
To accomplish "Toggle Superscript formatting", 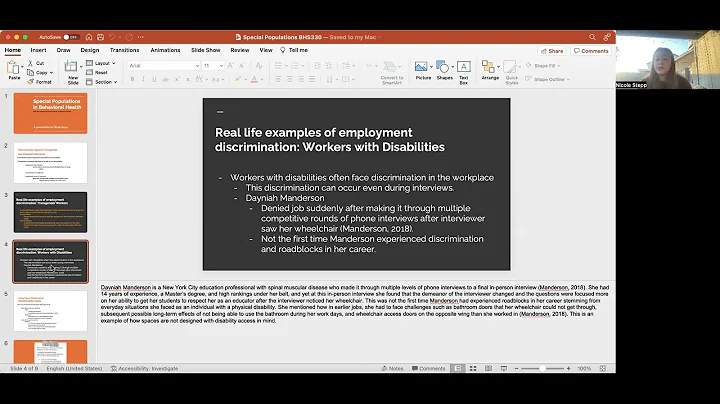I will 177,79.
